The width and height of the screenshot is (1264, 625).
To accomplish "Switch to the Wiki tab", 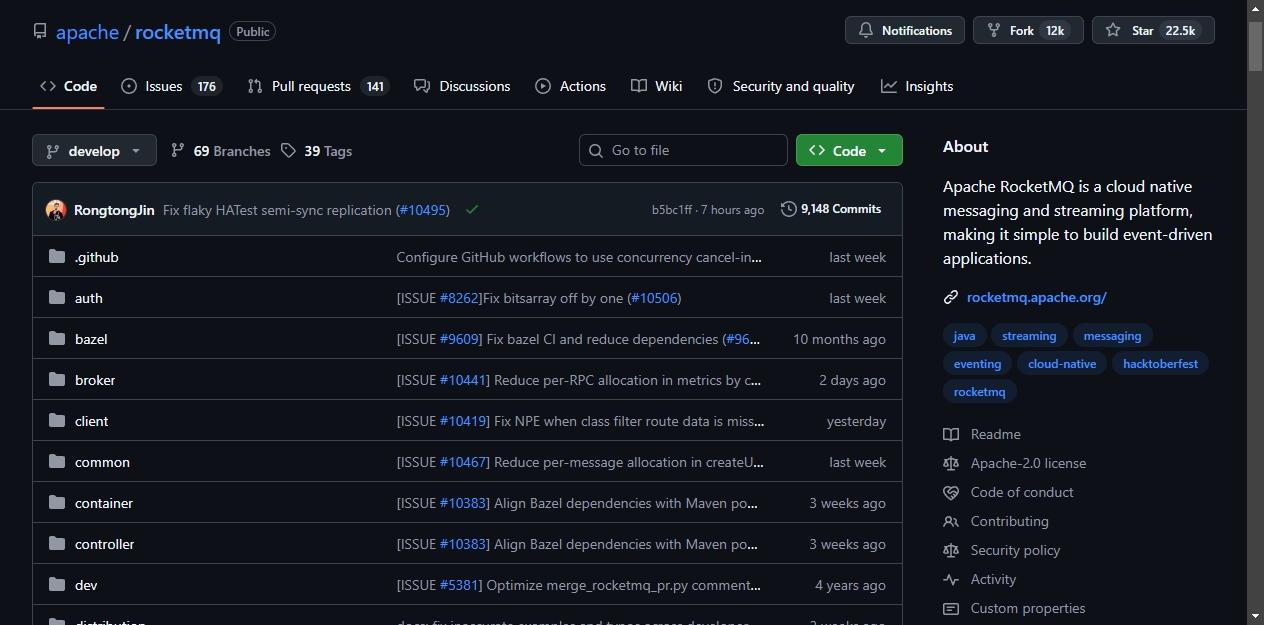I will (657, 86).
